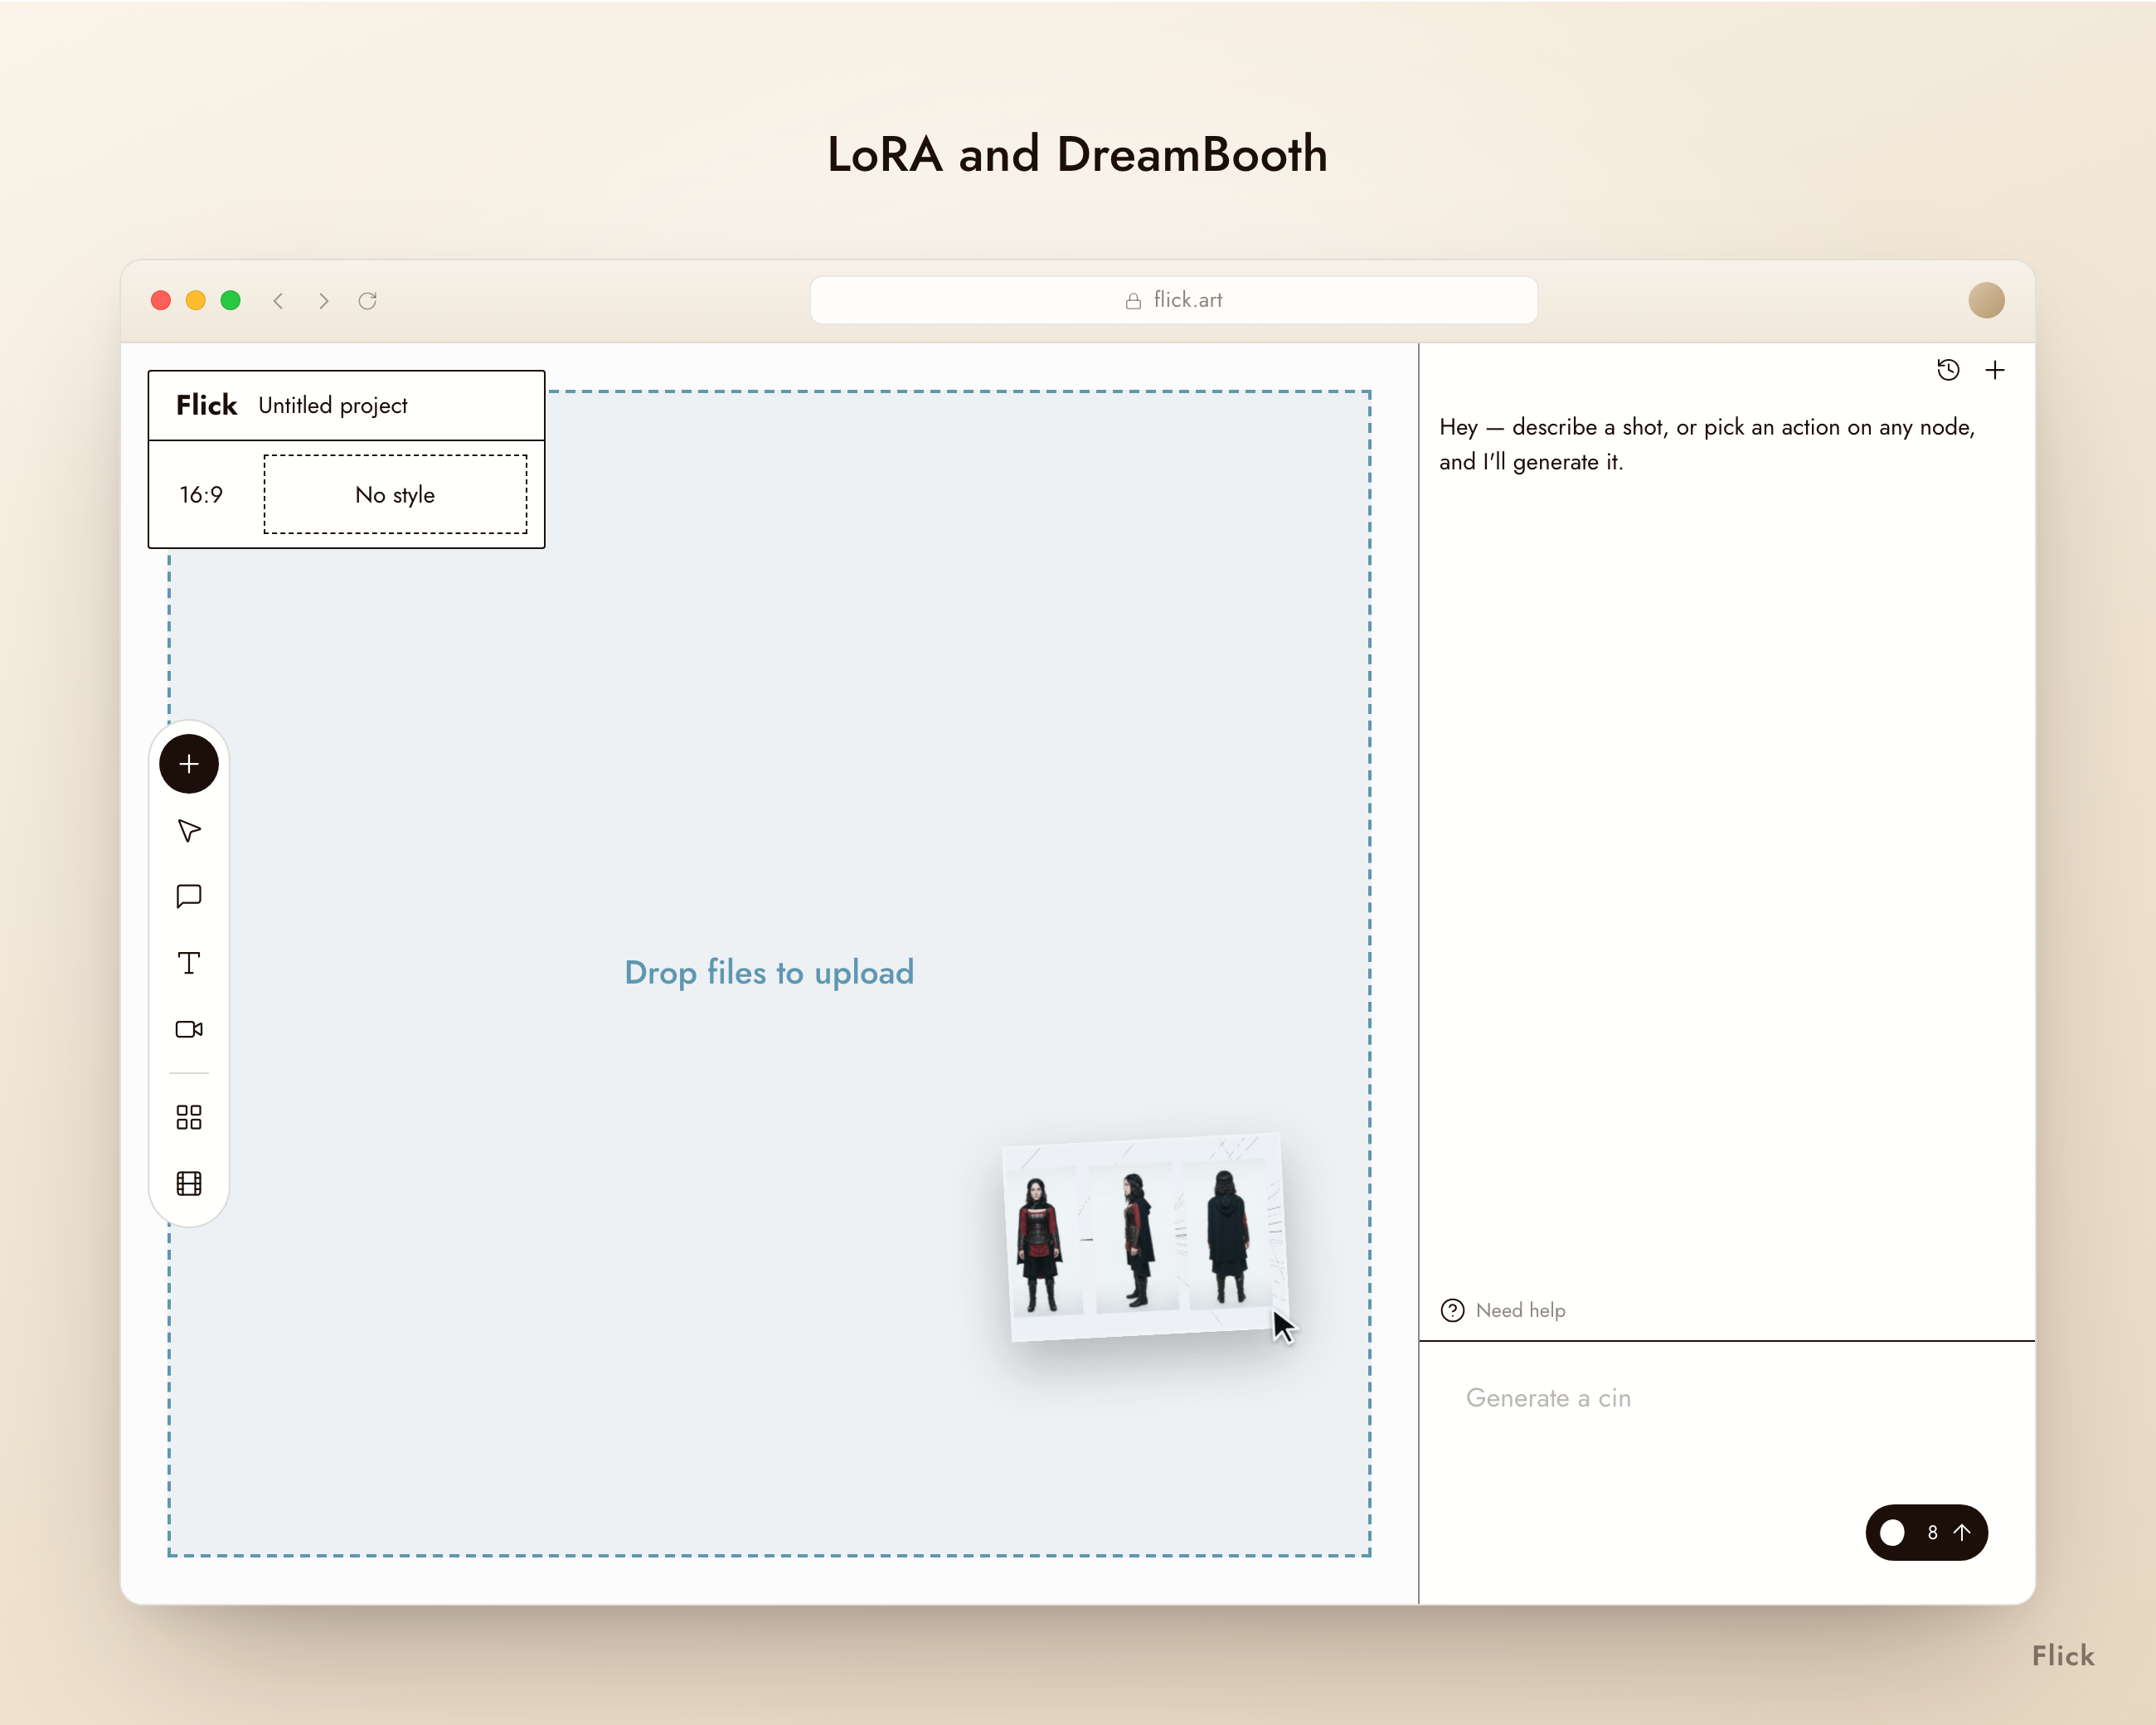Viewport: 2156px width, 1725px height.
Task: Click the Drop files to upload text
Action: tap(769, 973)
